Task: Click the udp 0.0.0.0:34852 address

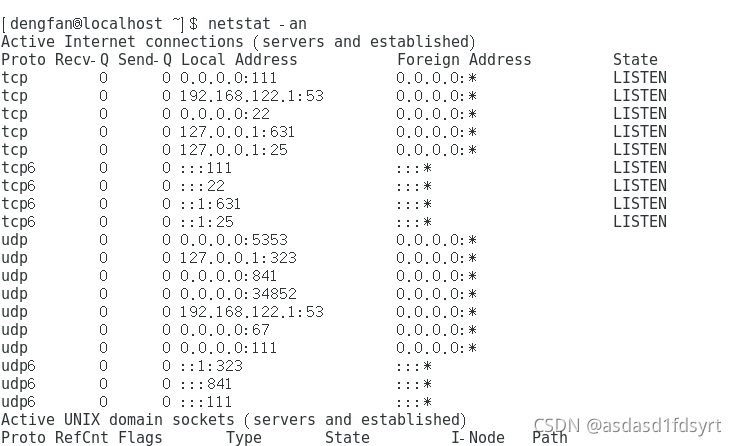Action: (x=238, y=294)
